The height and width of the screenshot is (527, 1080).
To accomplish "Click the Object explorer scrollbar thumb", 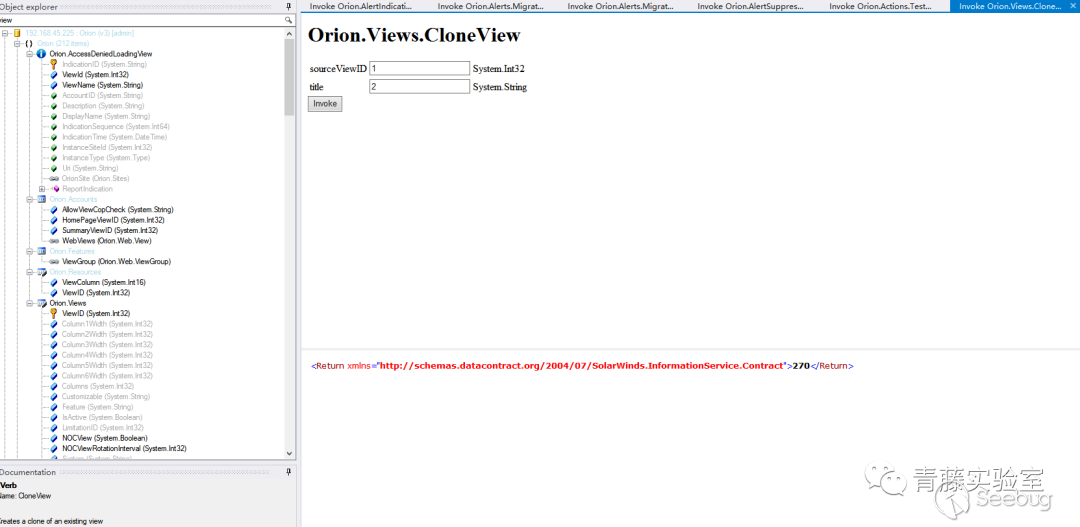I will [x=289, y=77].
